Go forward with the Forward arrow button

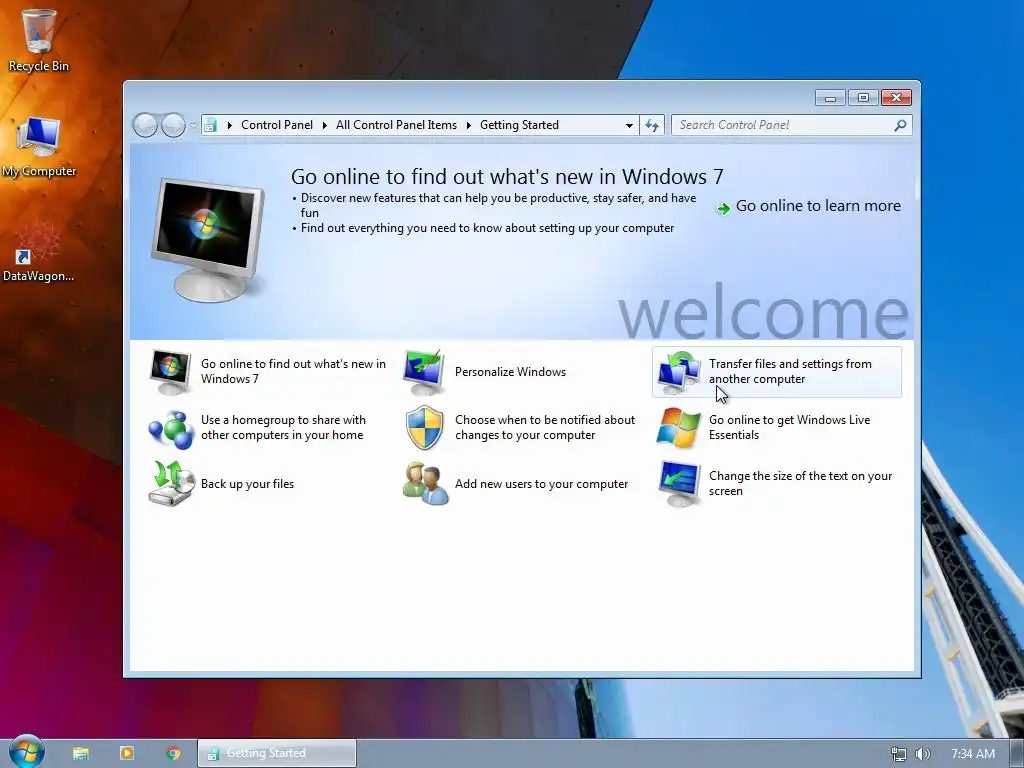pyautogui.click(x=173, y=125)
